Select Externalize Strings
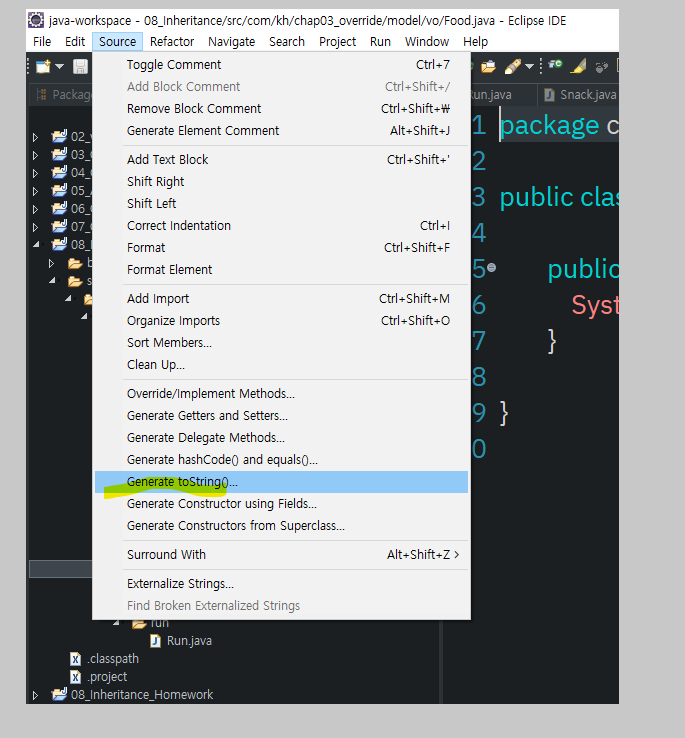 (281, 584)
